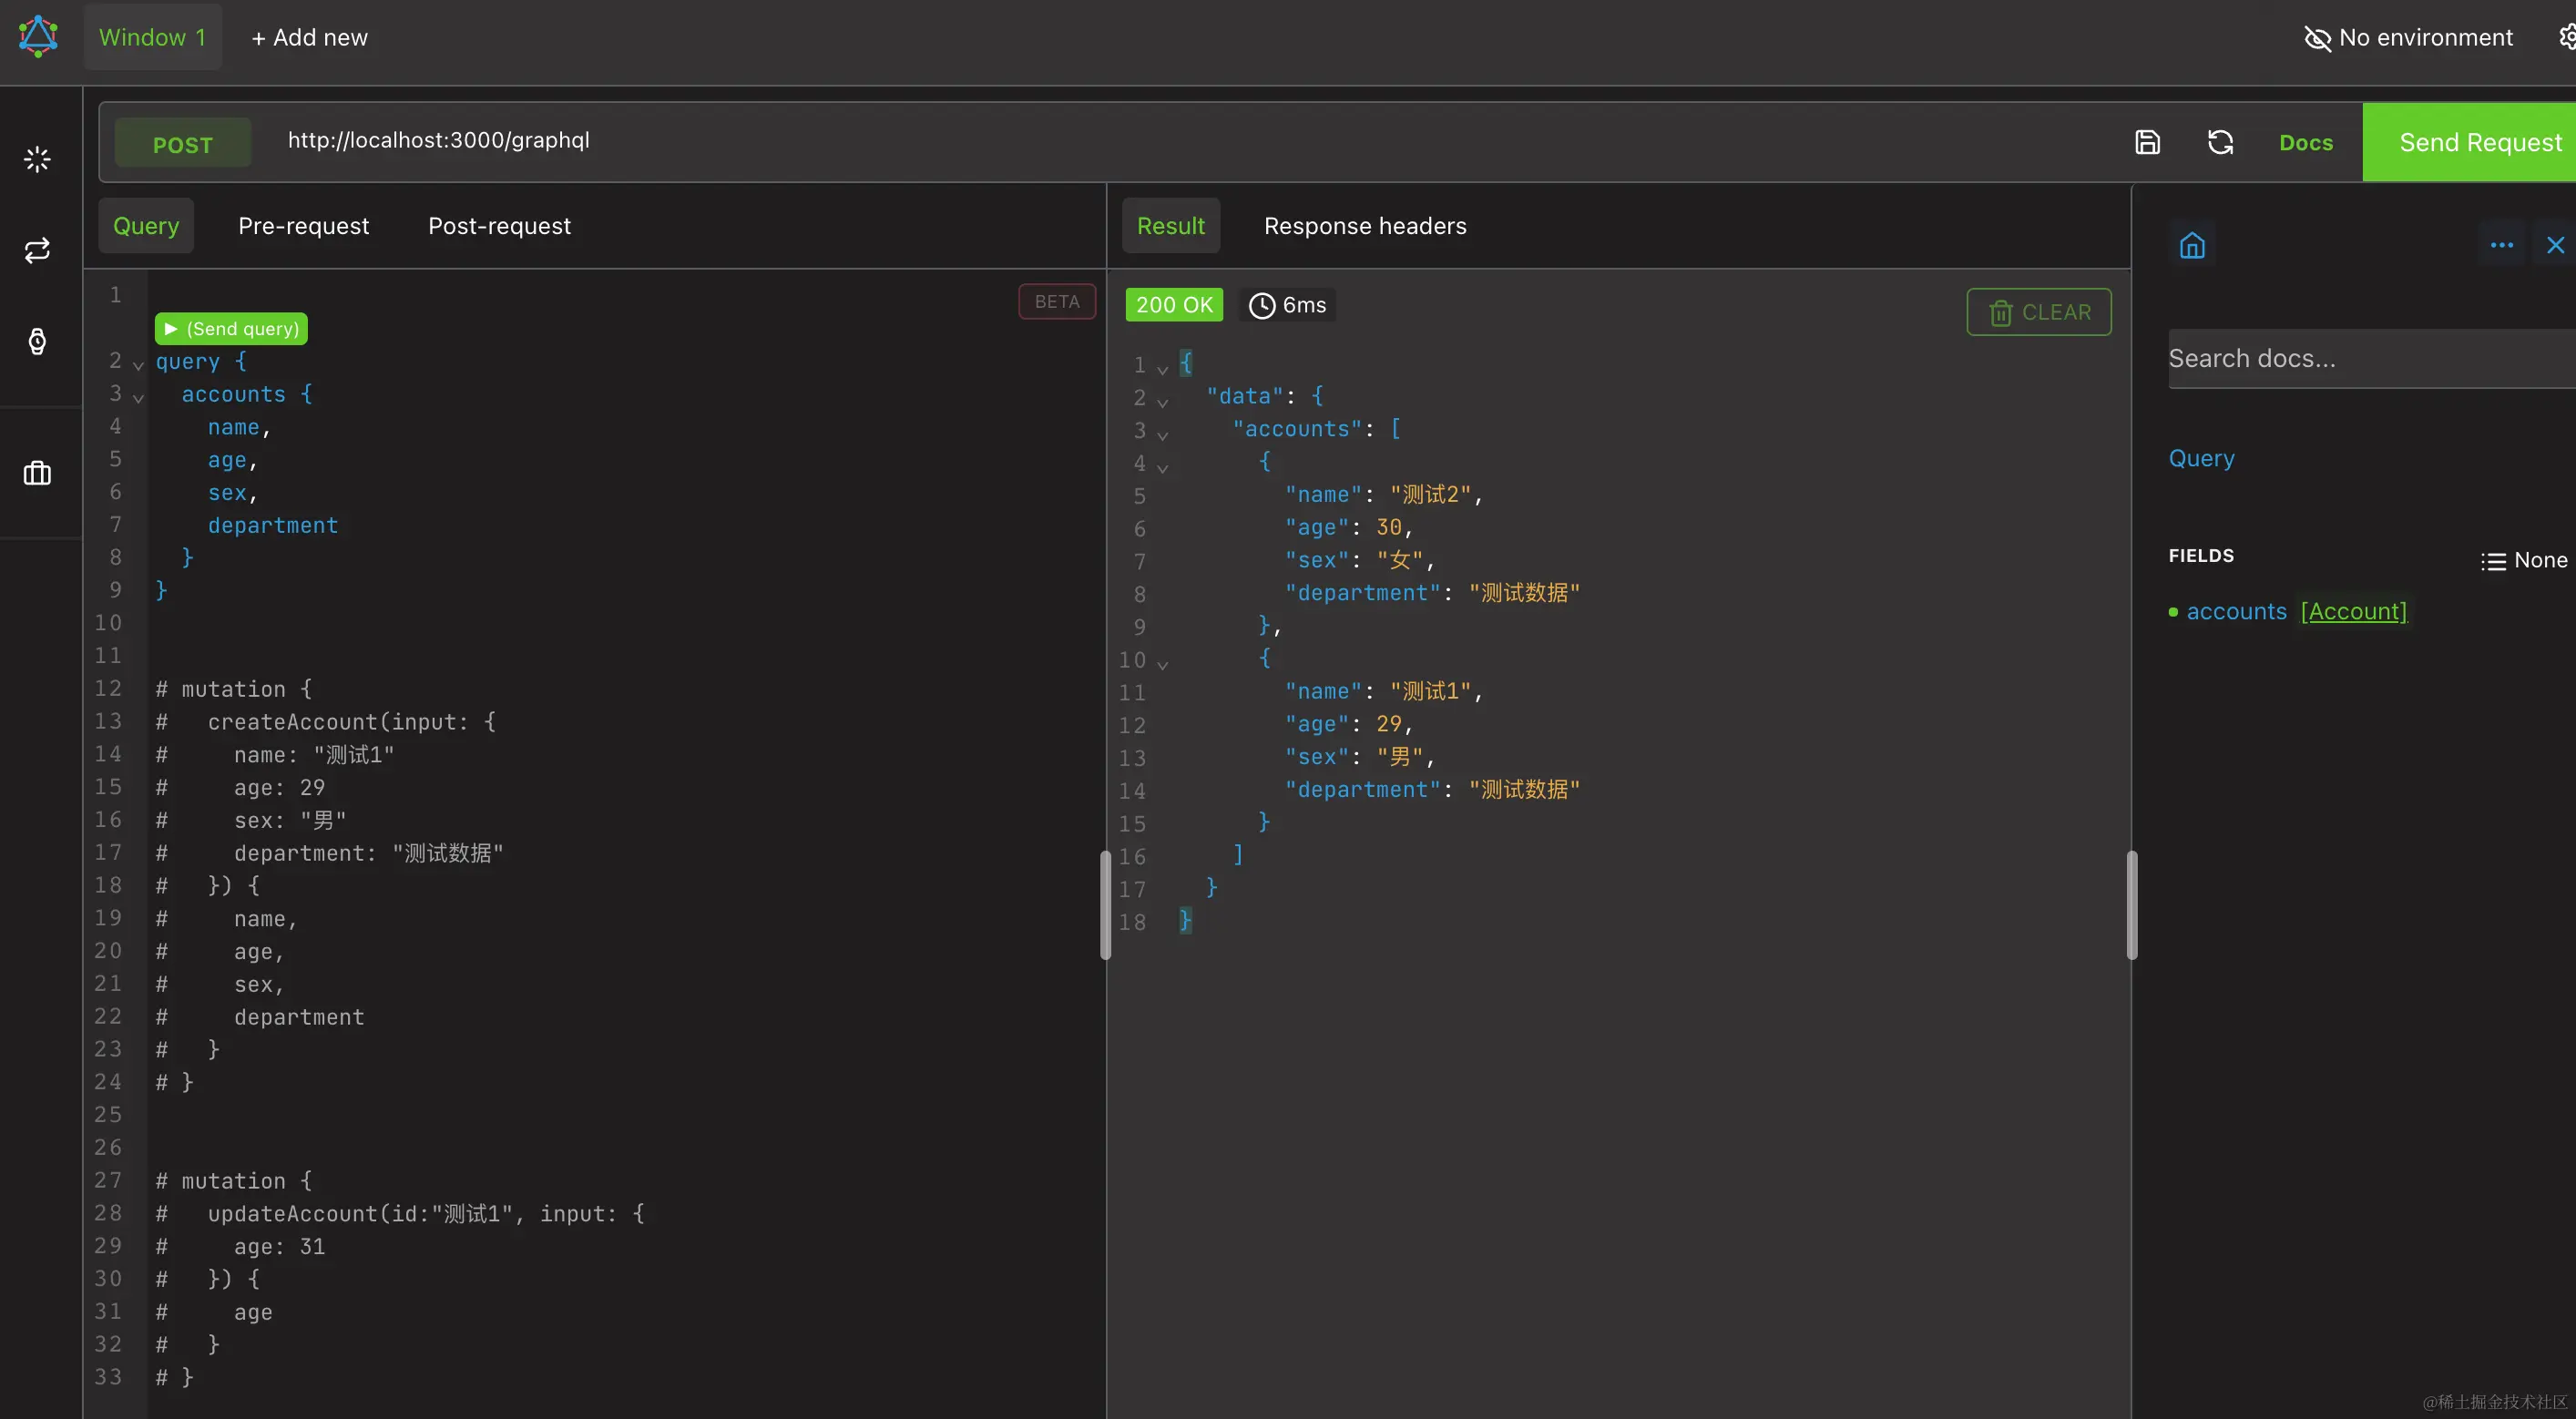2576x1419 pixels.
Task: Collapse query block at line 2
Action: [x=138, y=365]
